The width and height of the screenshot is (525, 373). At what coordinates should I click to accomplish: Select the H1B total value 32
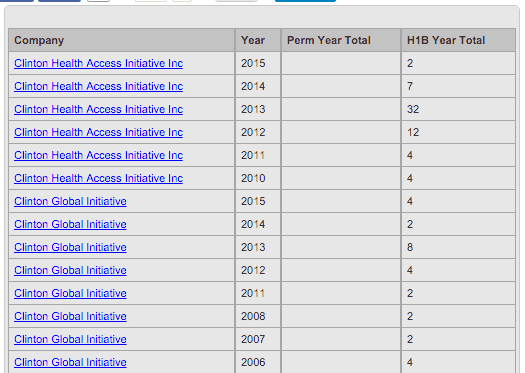click(413, 109)
